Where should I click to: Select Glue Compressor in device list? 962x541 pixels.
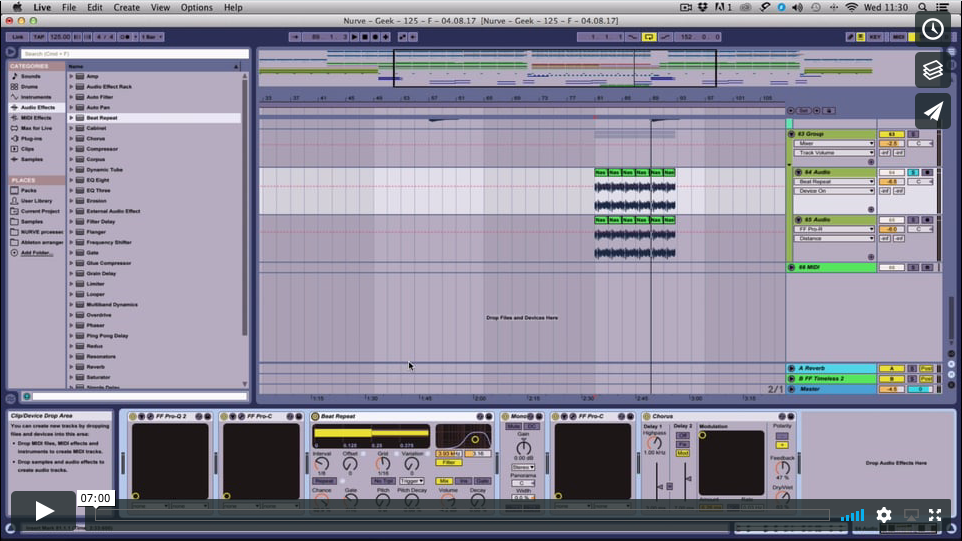coord(109,263)
